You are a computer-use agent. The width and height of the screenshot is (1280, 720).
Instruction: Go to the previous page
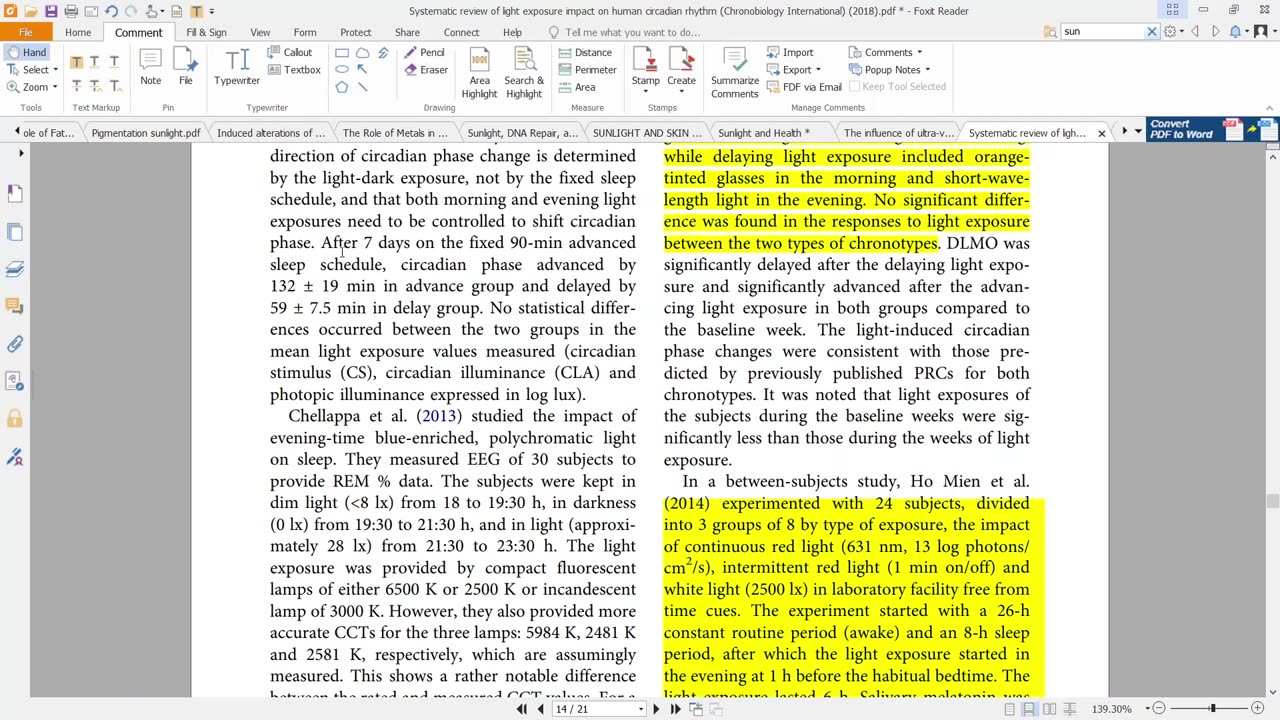[540, 709]
